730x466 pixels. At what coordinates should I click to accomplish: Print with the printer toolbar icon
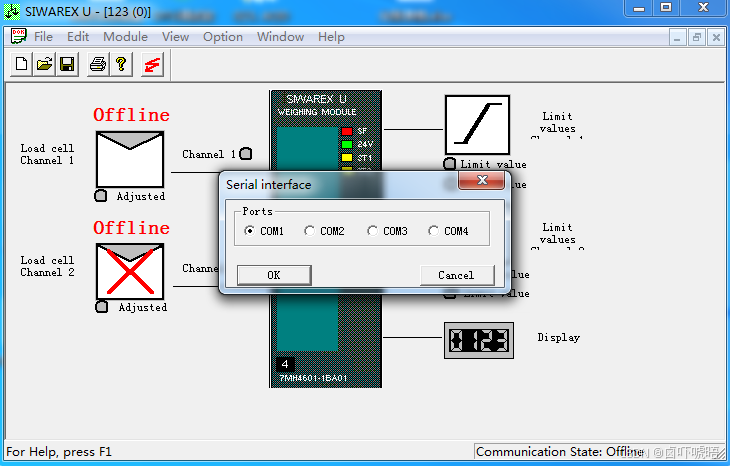98,64
